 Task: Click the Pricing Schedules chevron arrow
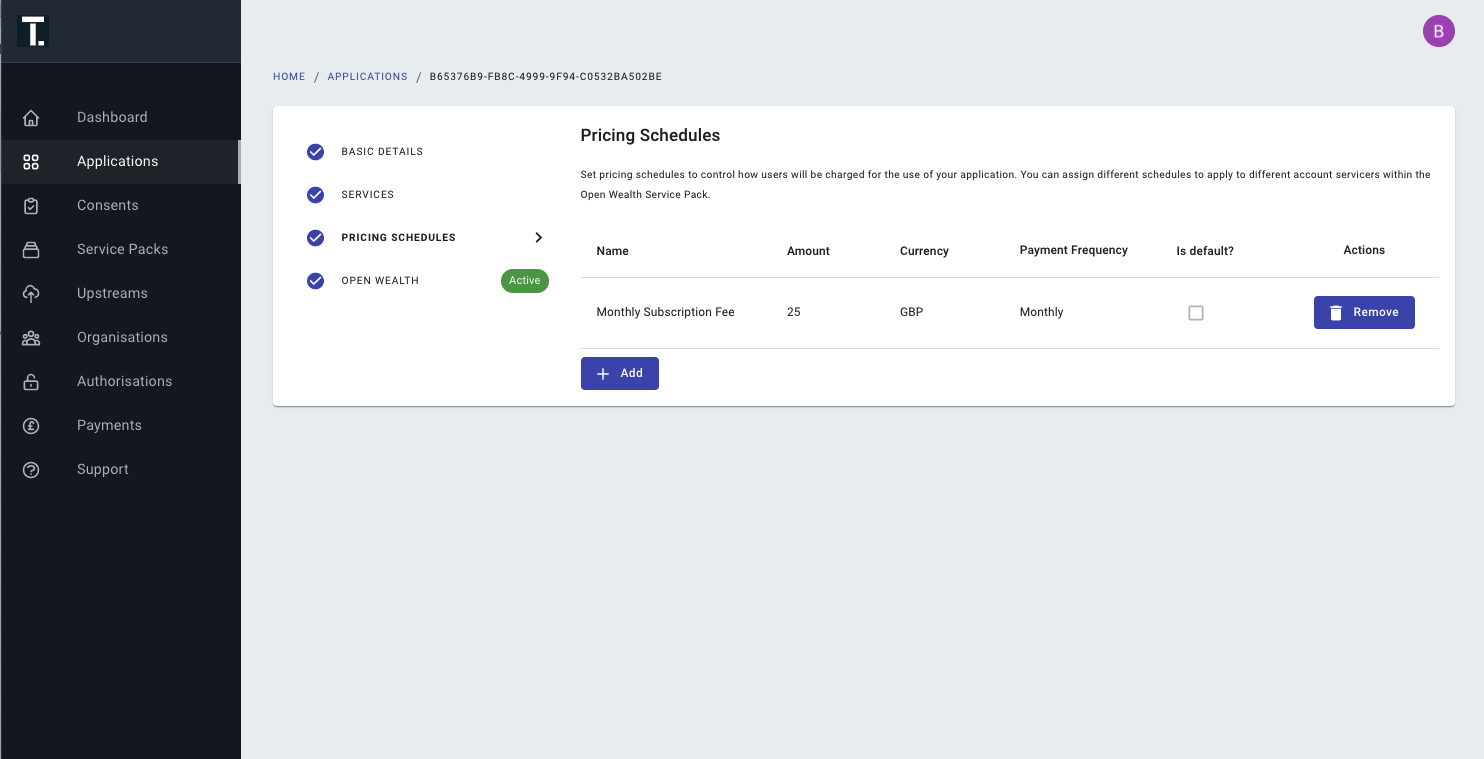538,238
